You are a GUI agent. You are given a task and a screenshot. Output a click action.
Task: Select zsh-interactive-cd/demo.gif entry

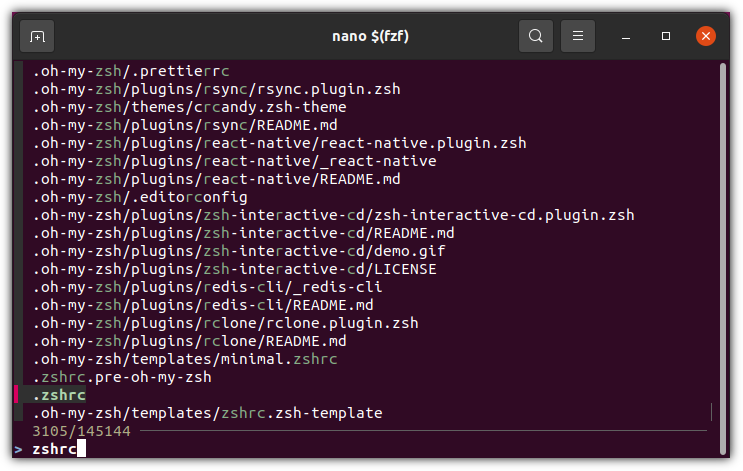click(239, 251)
